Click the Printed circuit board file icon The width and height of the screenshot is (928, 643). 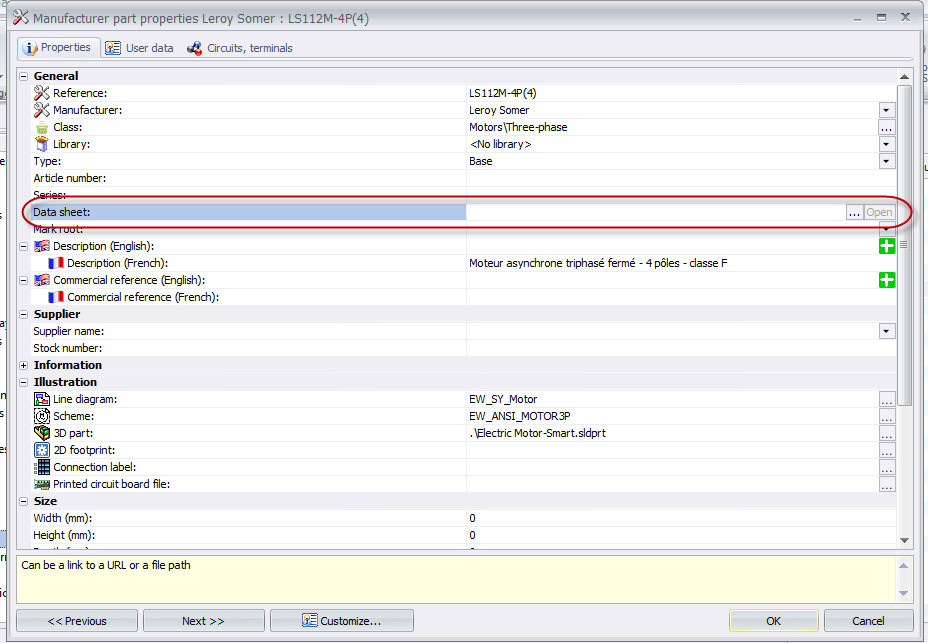tap(42, 484)
